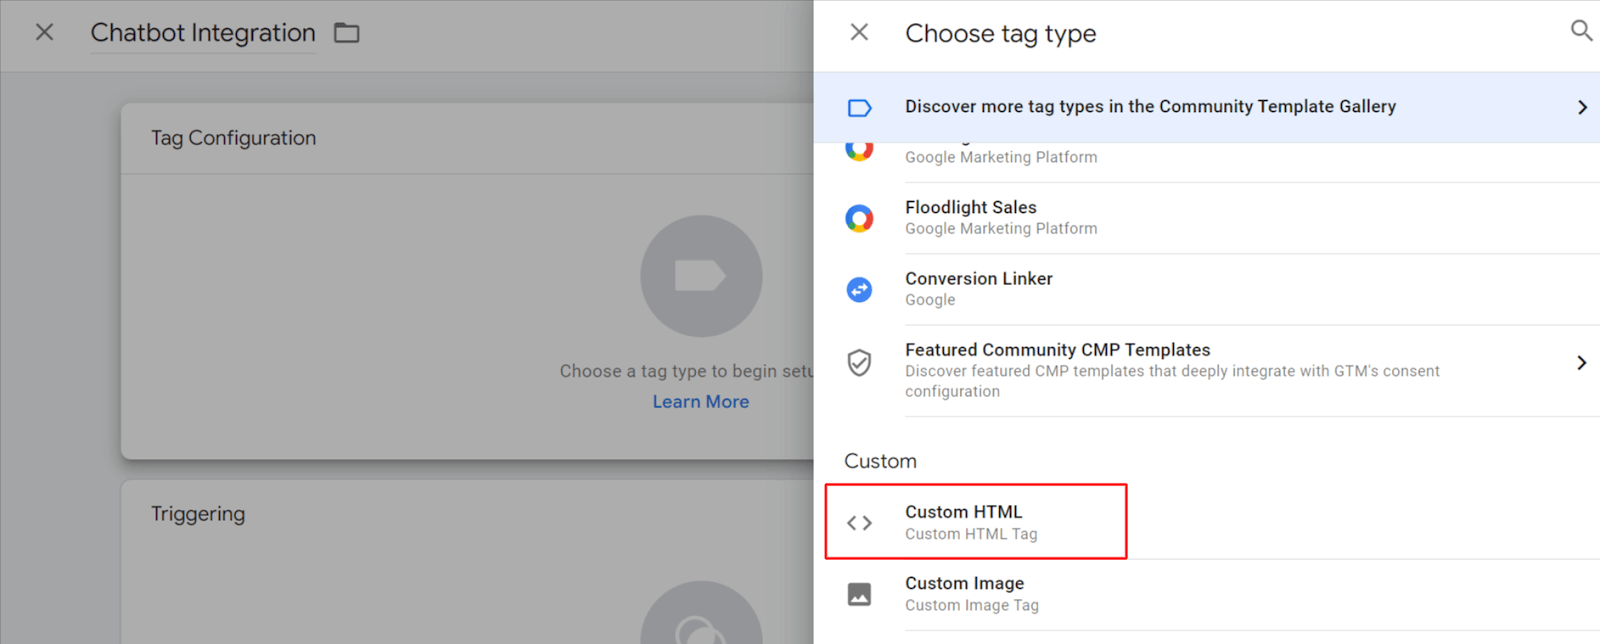This screenshot has width=1600, height=644.
Task: Click the shield icon for CMP Templates
Action: pyautogui.click(x=859, y=362)
